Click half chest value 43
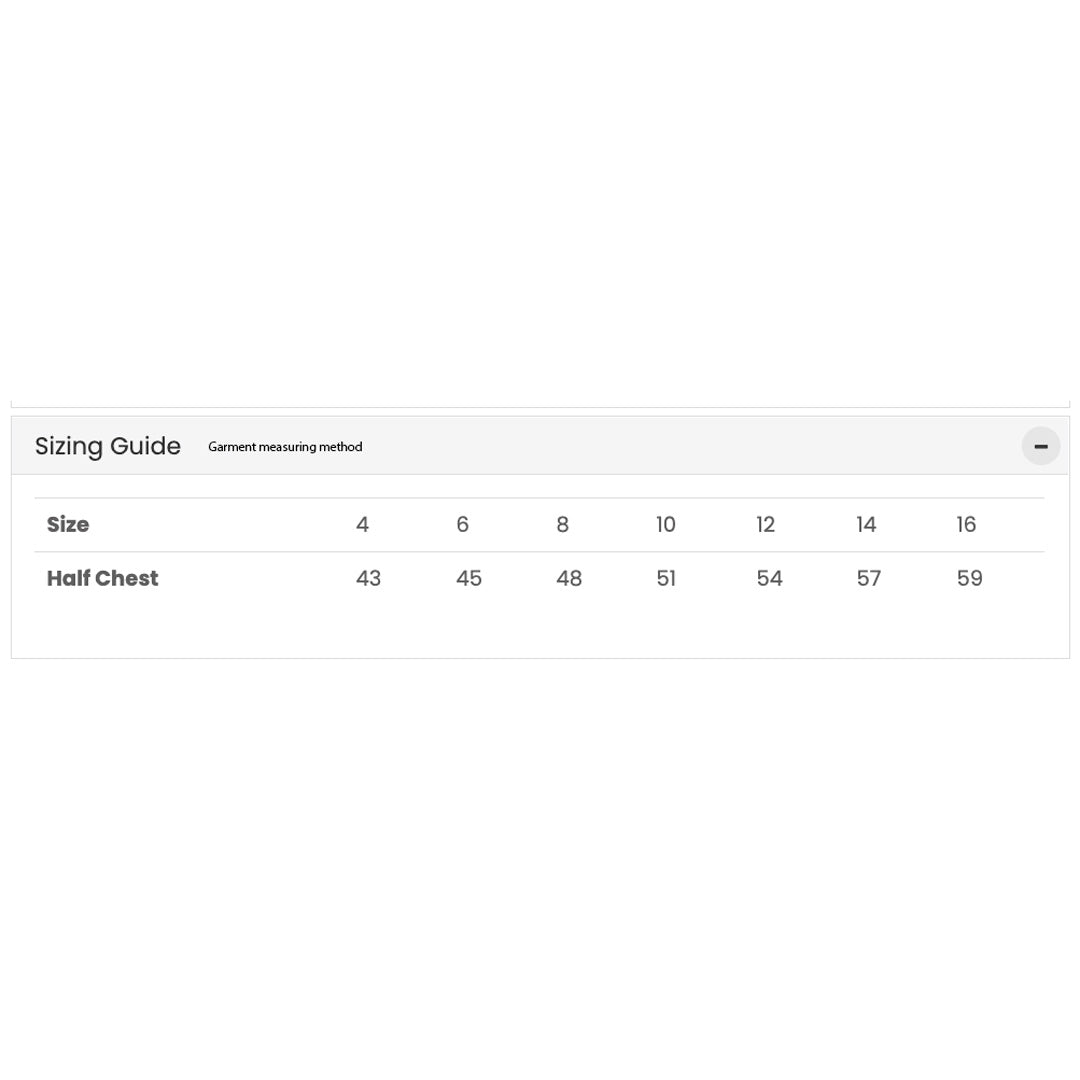The height and width of the screenshot is (1080, 1080). click(368, 579)
